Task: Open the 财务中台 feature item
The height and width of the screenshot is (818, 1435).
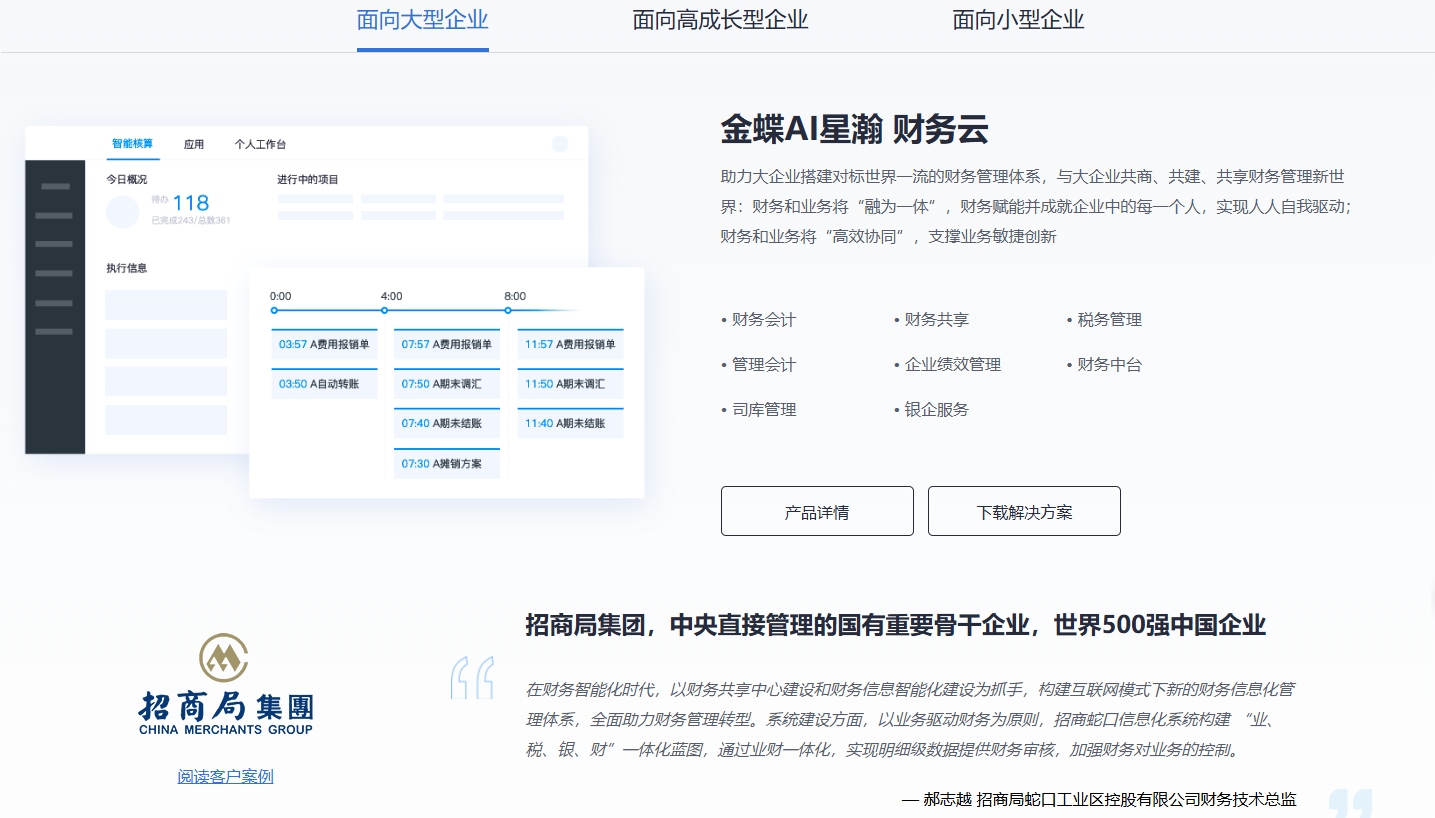Action: click(x=1109, y=365)
